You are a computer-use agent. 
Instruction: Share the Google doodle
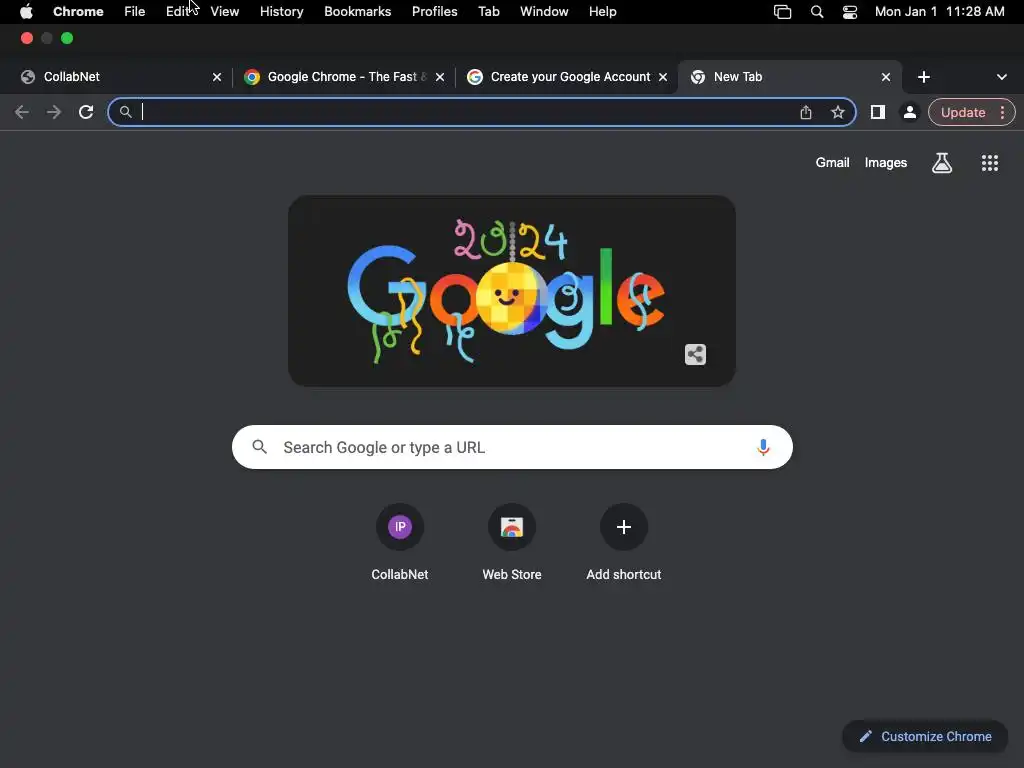[695, 355]
